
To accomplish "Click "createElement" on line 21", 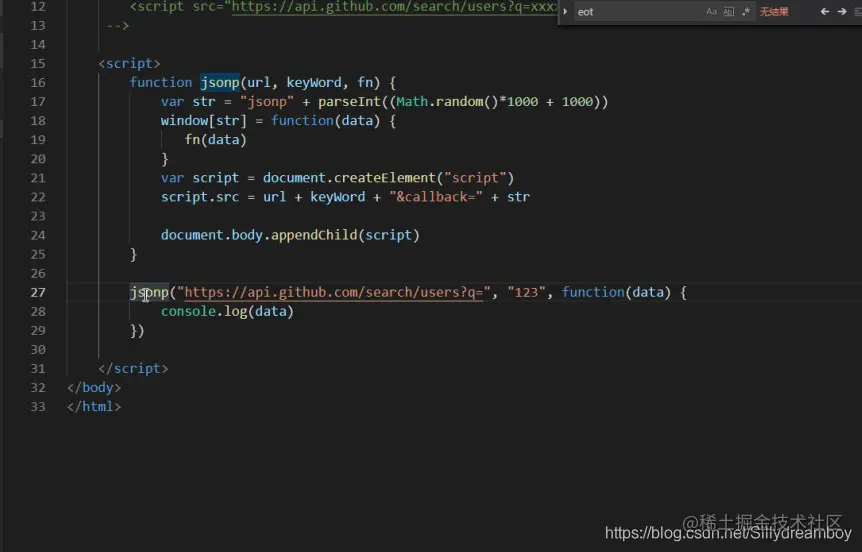I will [x=385, y=178].
